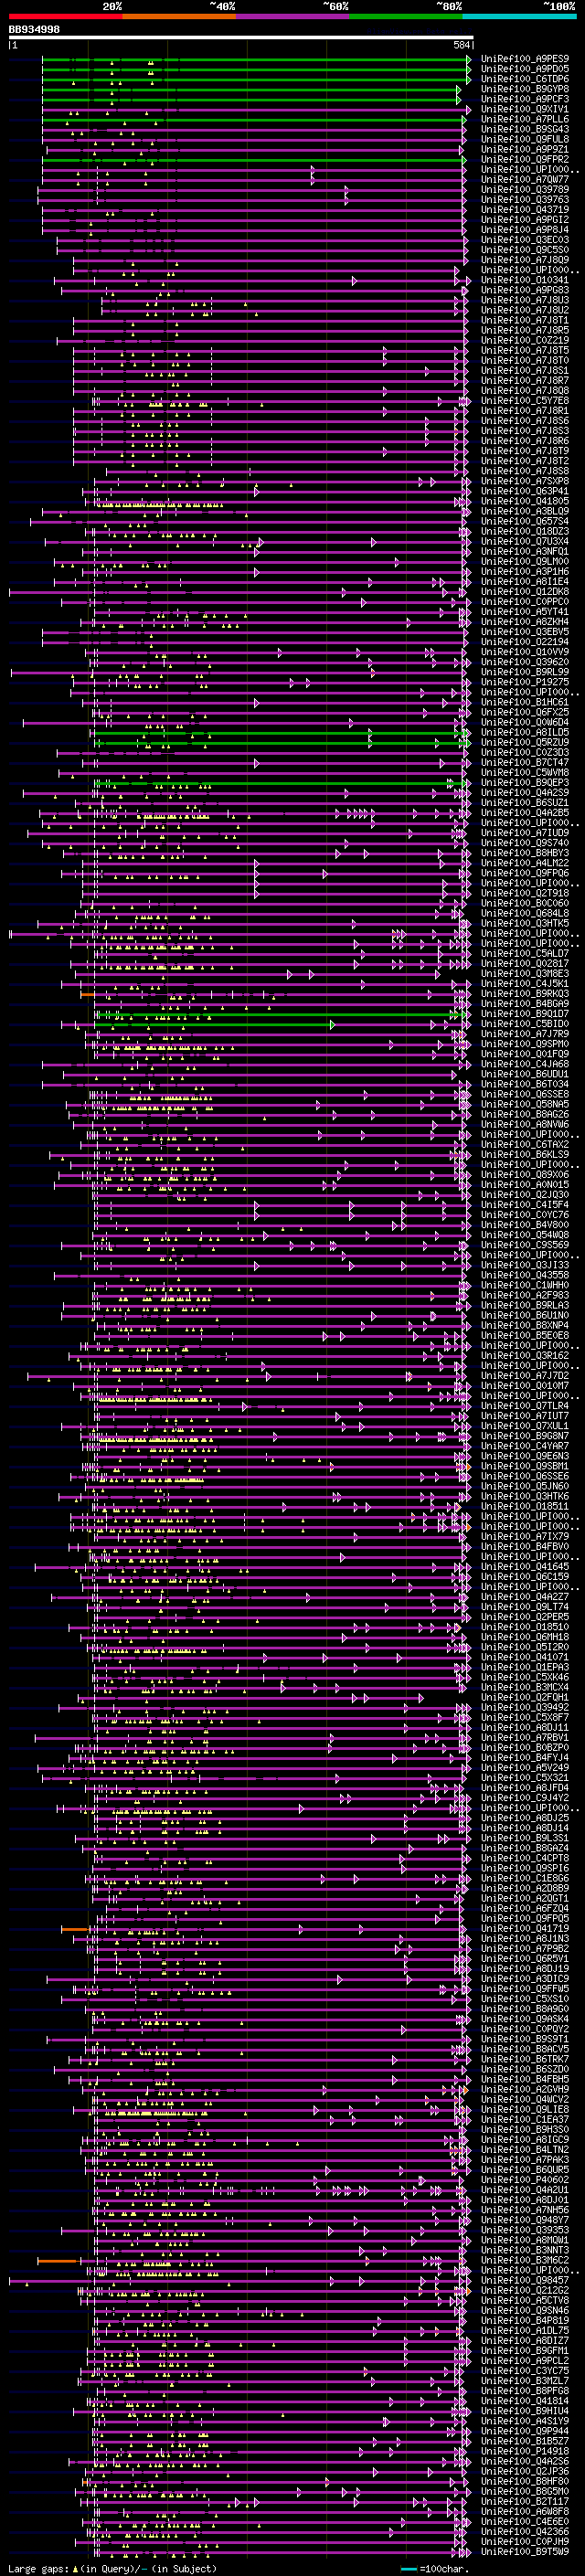Viewport: 585px width, 2576px height.
Task: Click hit label UniRef100_Q2T918
Action: (x=525, y=894)
